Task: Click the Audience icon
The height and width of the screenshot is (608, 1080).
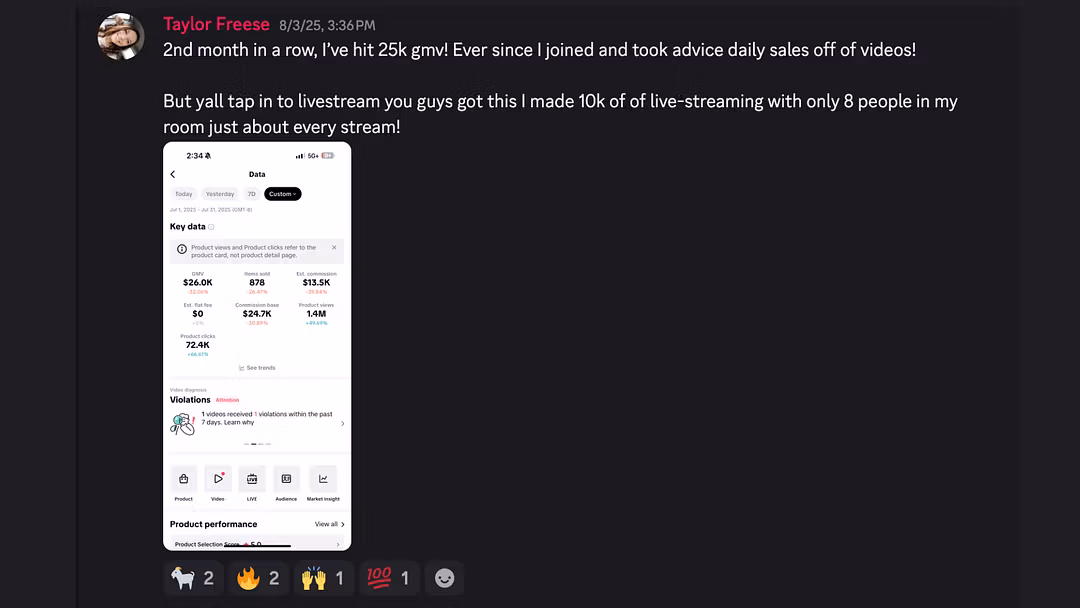Action: 287,479
